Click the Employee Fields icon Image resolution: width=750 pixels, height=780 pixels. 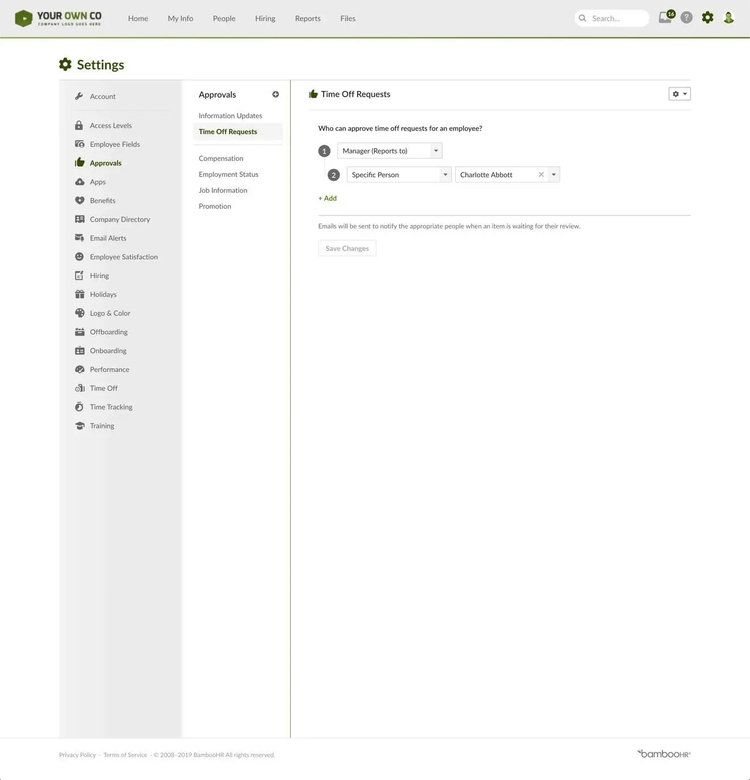[x=80, y=144]
